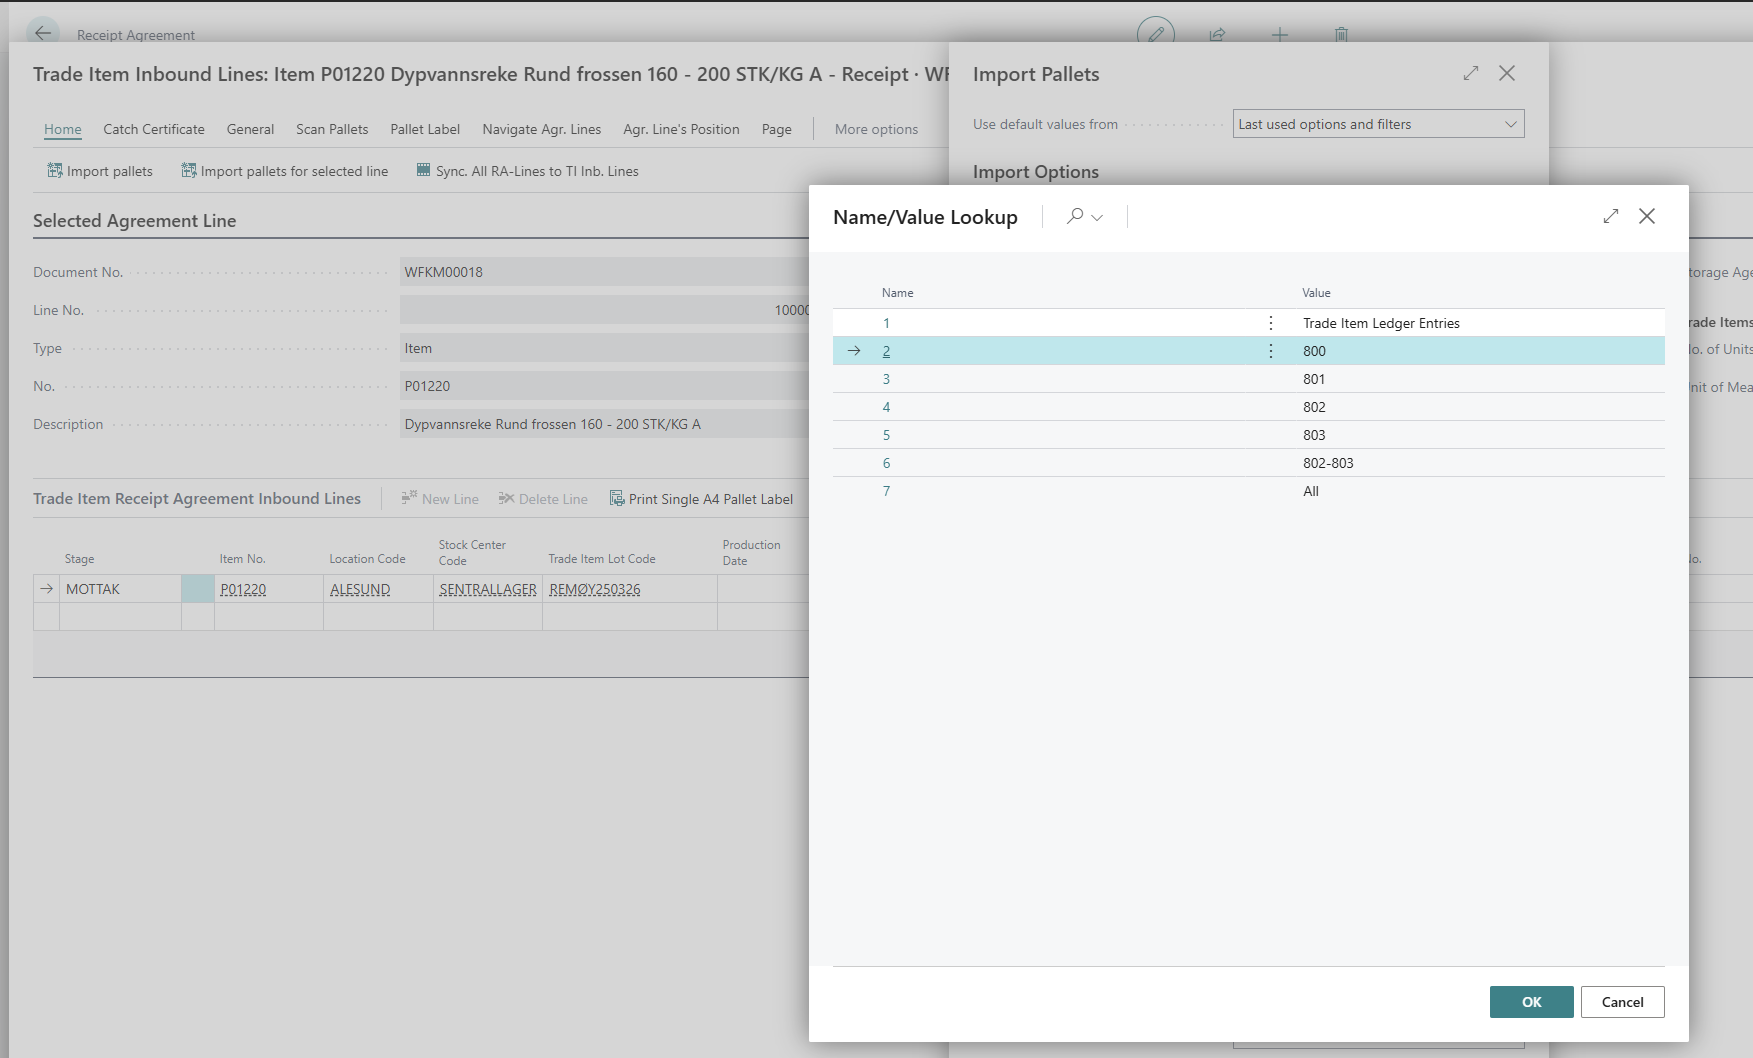Screen dimensions: 1753x1058
Task: Open the row options for lookup row 2
Action: click(x=1270, y=351)
